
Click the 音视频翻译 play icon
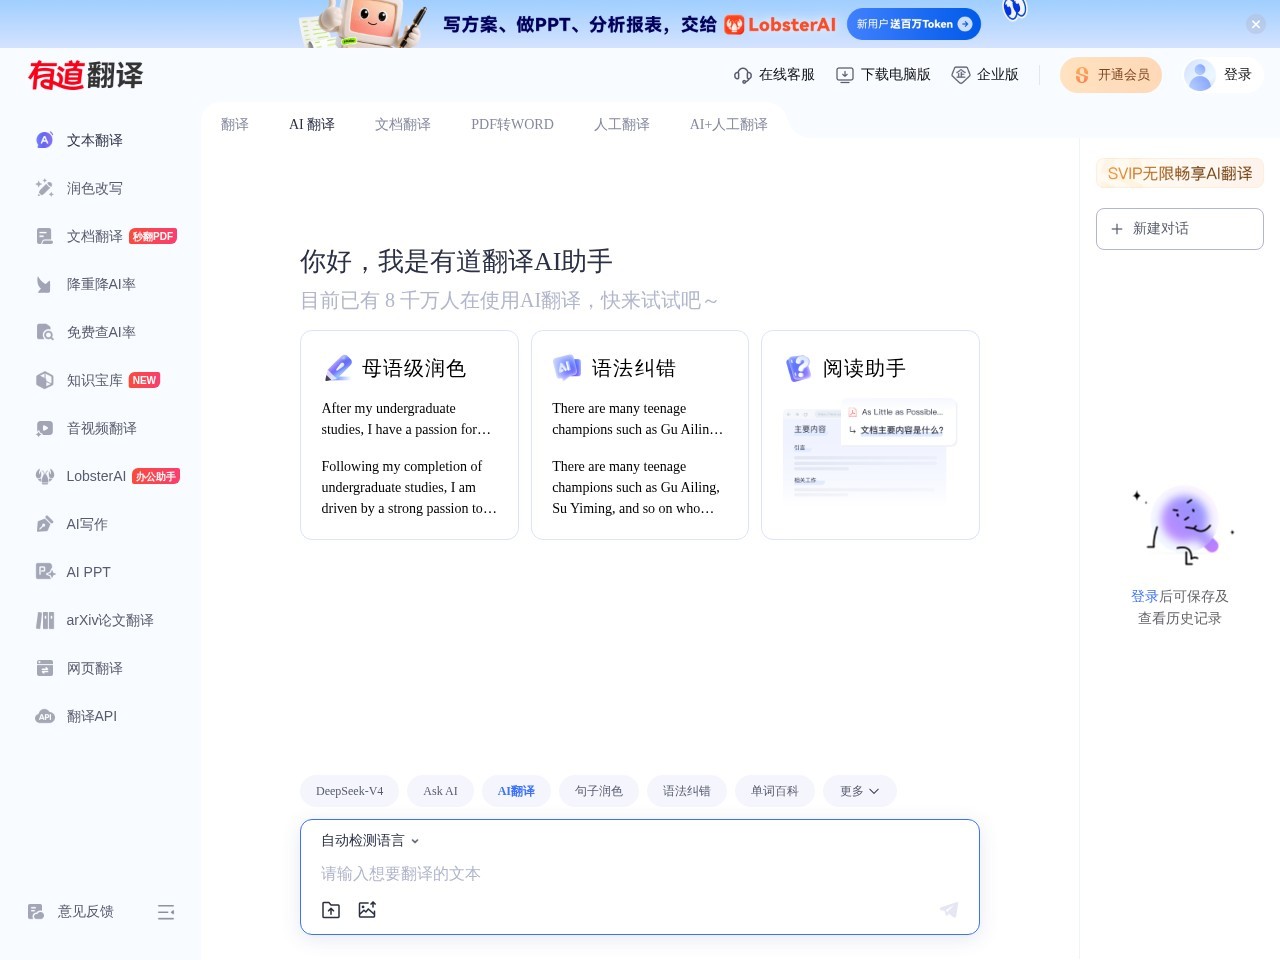click(44, 428)
